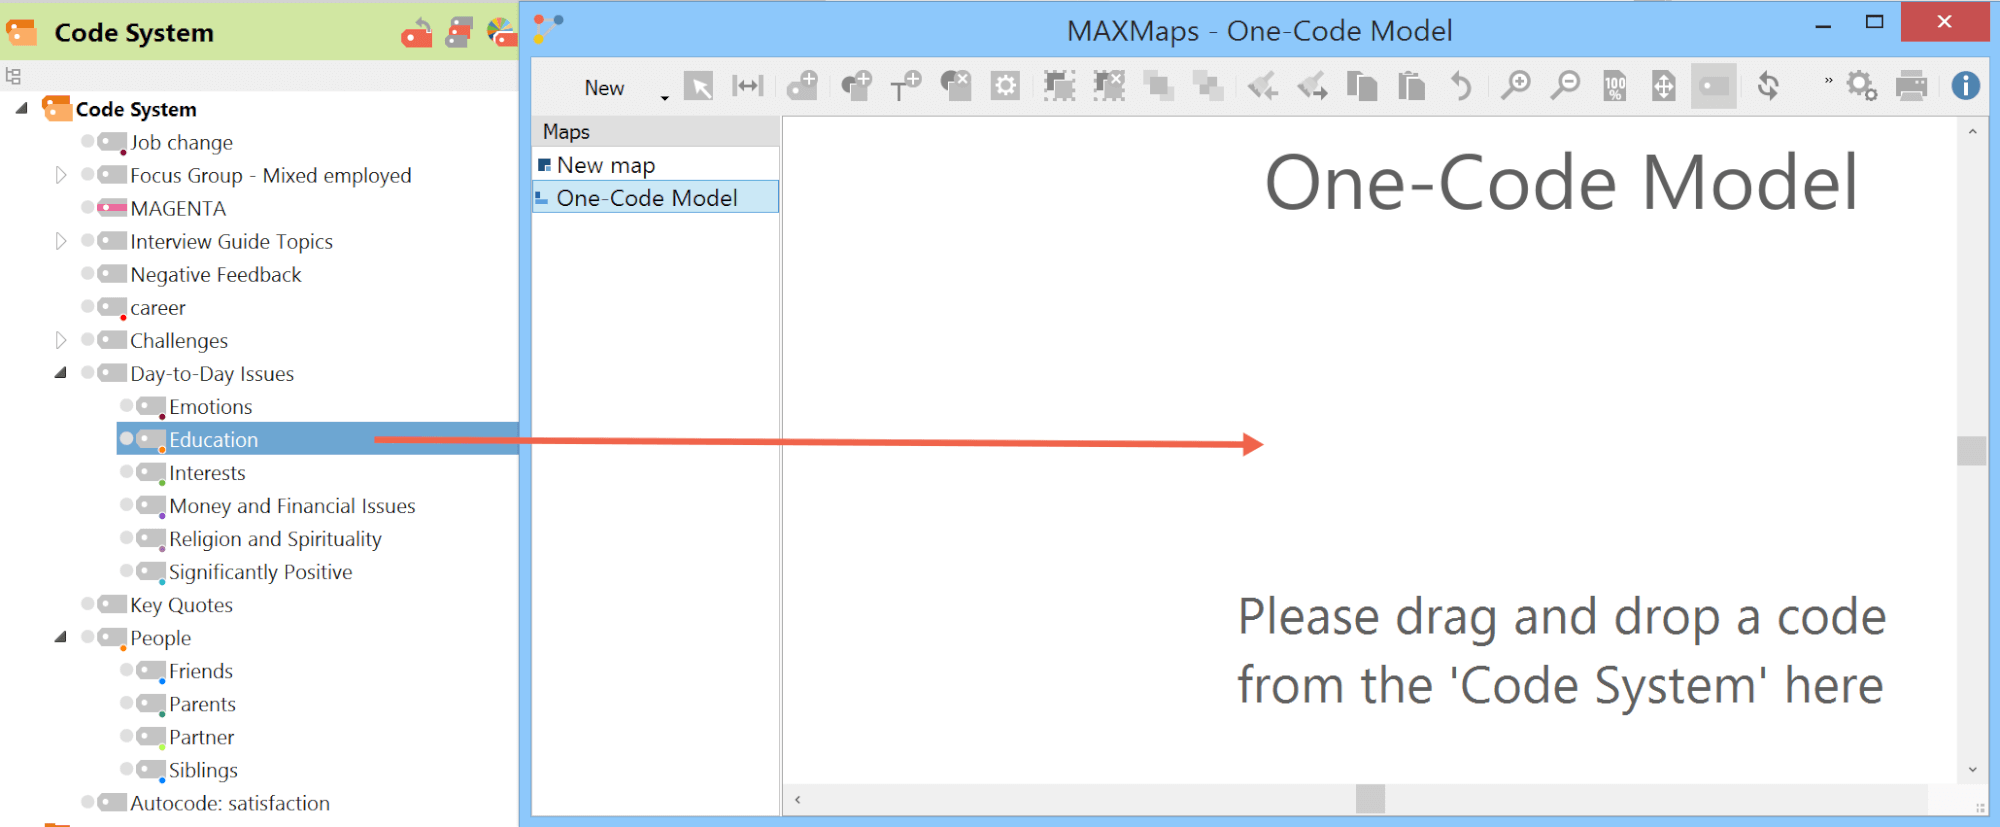Click reset activations icon in Code System header

[417, 33]
